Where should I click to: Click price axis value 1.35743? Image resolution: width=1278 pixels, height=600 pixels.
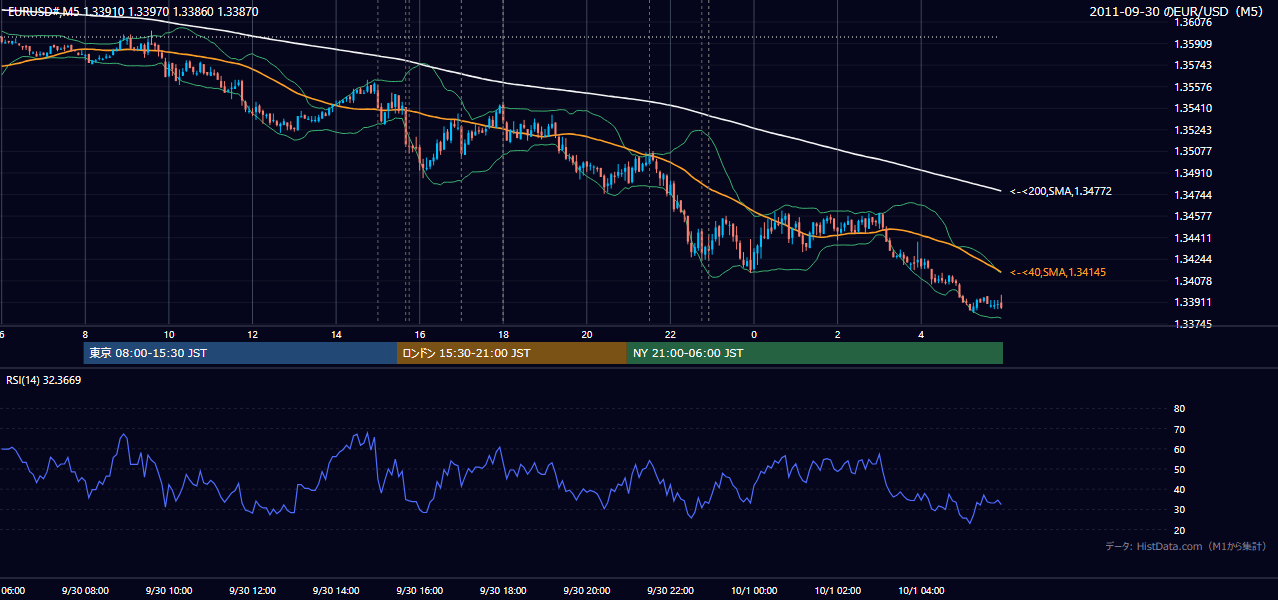(1192, 65)
